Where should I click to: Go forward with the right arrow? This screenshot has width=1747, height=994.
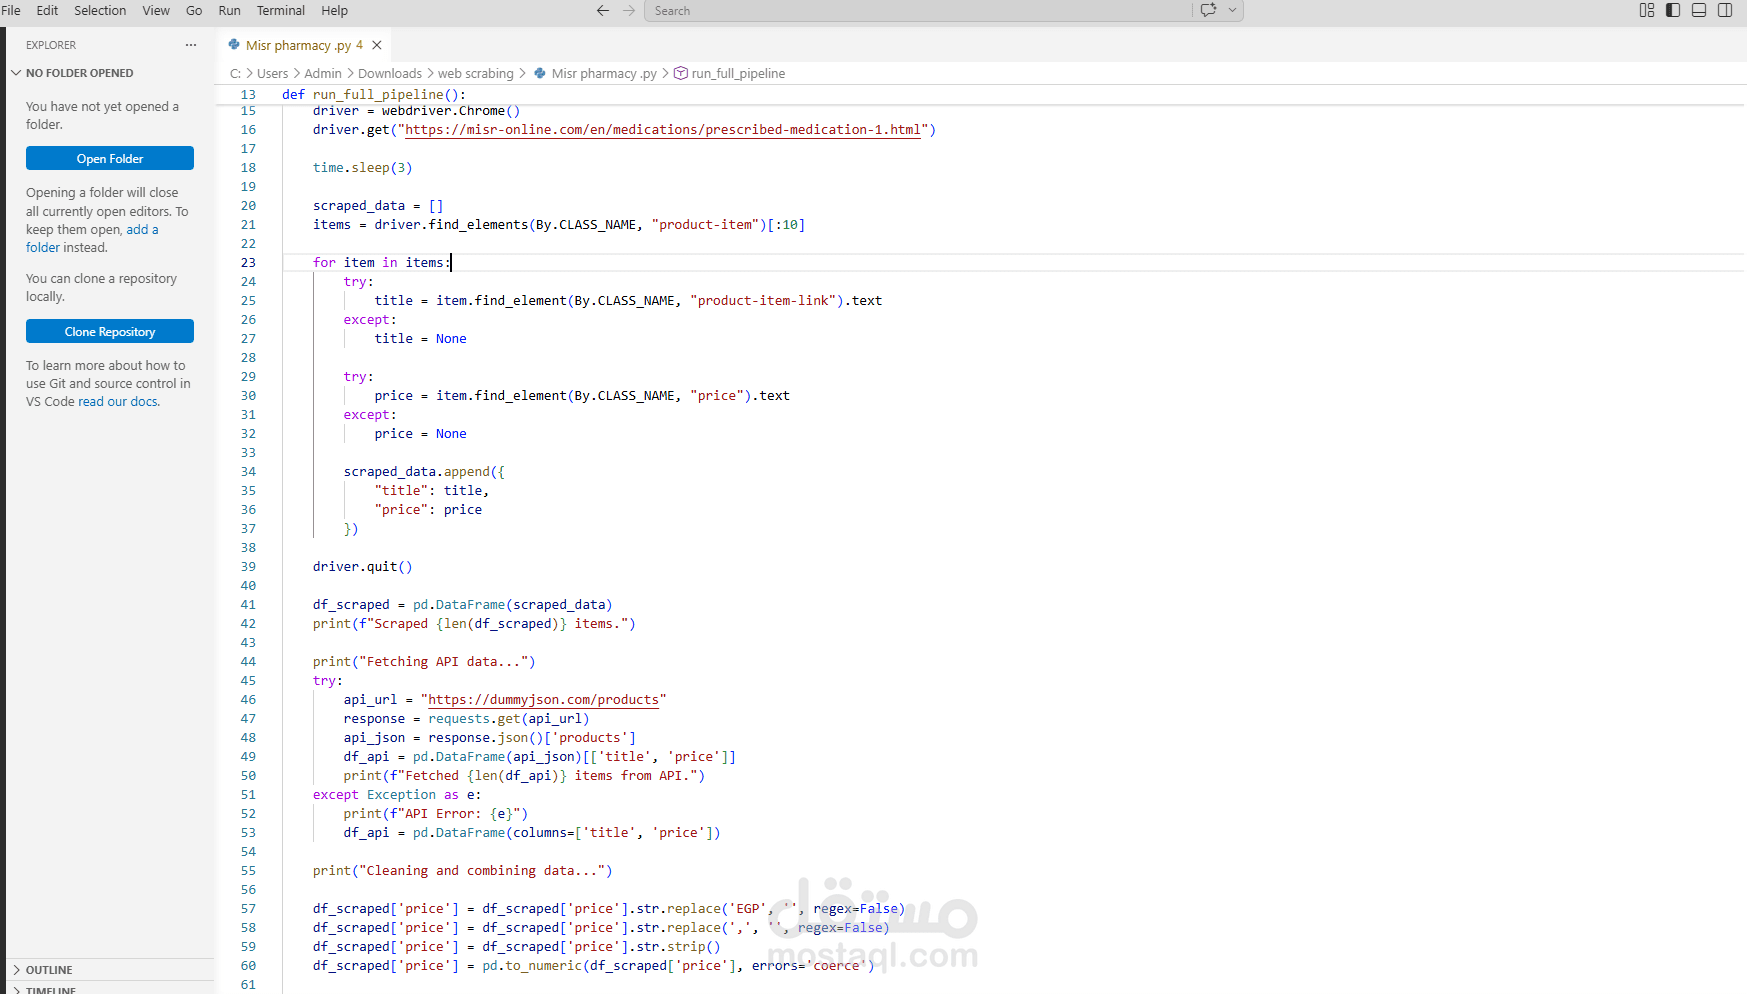point(629,10)
